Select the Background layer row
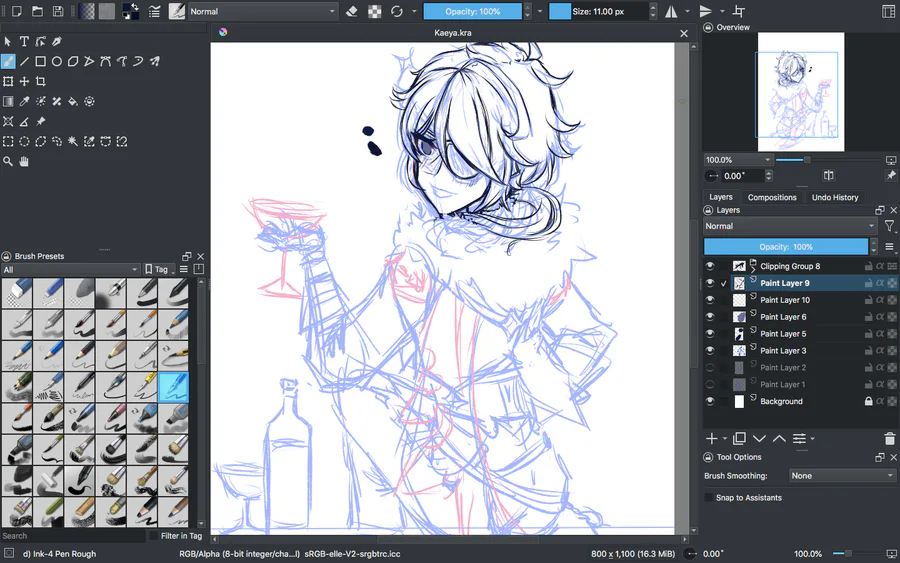900x563 pixels. 800,402
